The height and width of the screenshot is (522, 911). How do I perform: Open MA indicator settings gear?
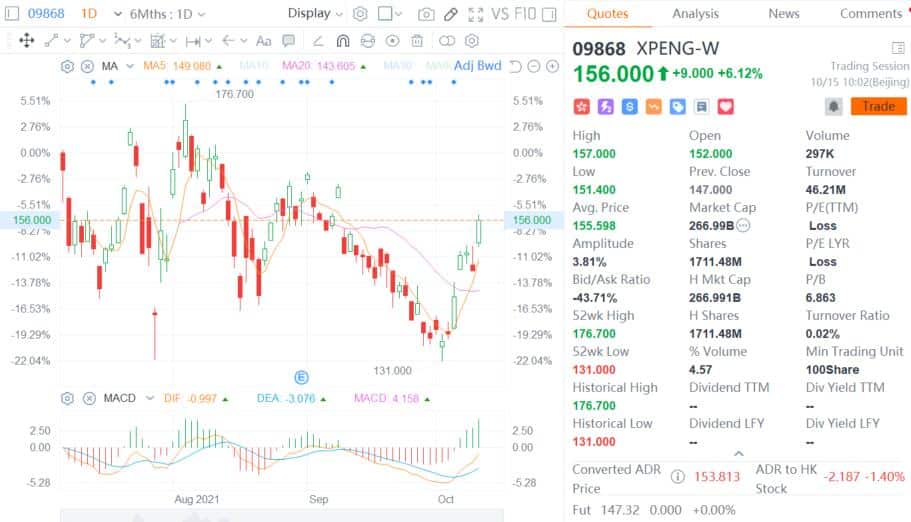tap(67, 66)
